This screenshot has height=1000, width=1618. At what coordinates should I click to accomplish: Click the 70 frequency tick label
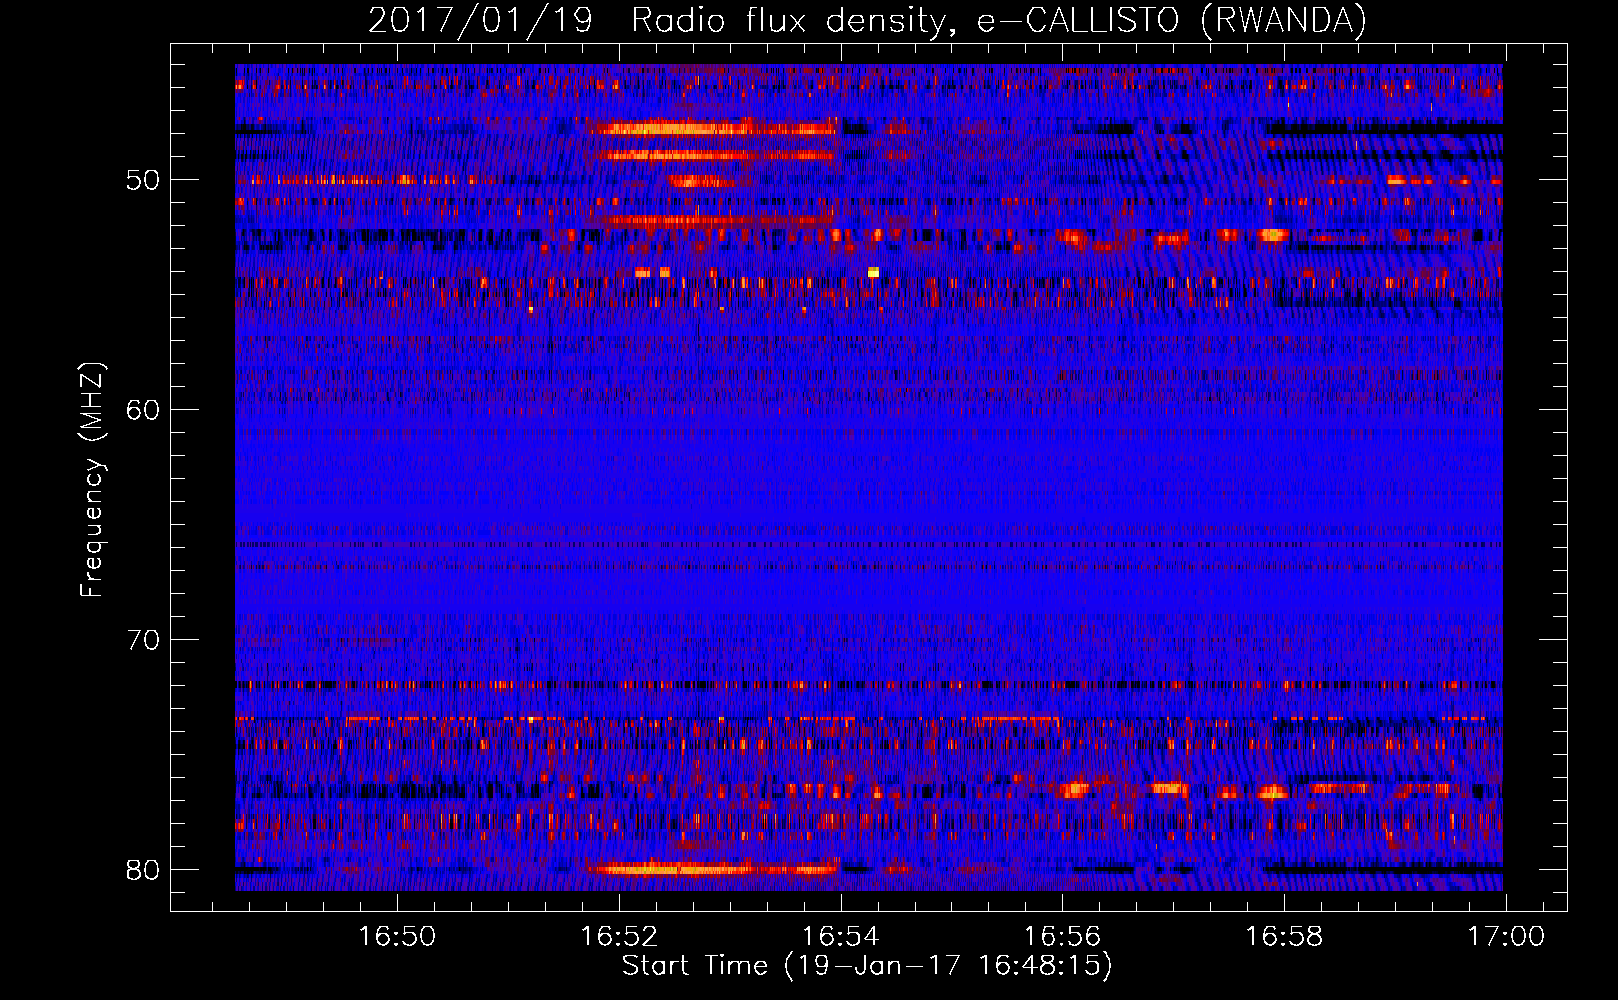(x=143, y=640)
